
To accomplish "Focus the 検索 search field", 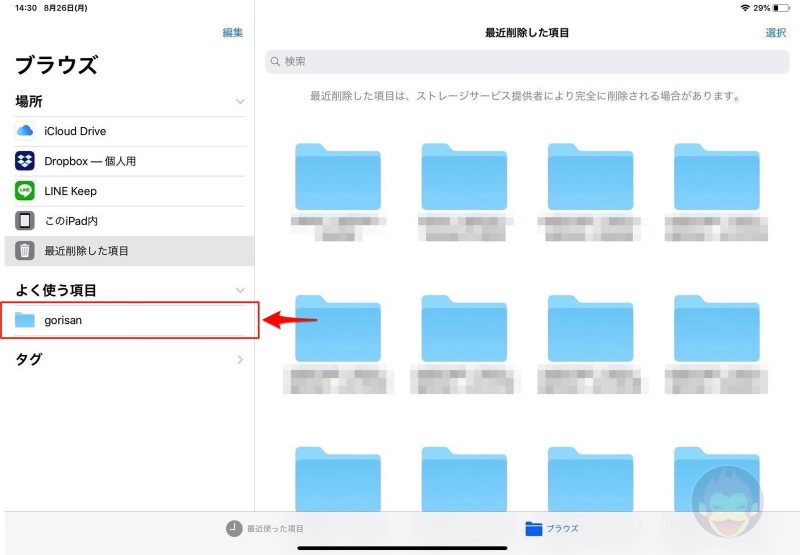I will pos(527,61).
